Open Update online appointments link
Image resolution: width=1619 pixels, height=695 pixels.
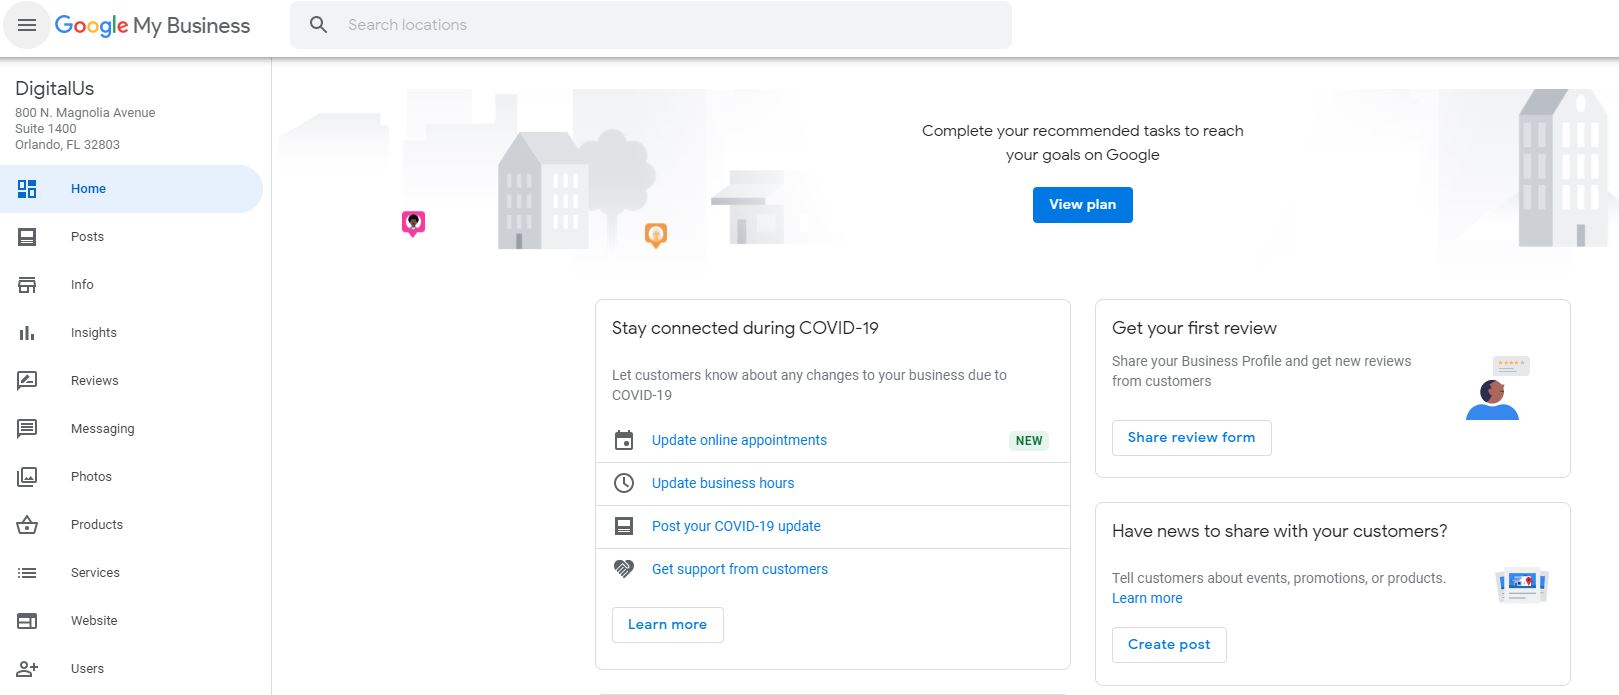739,440
